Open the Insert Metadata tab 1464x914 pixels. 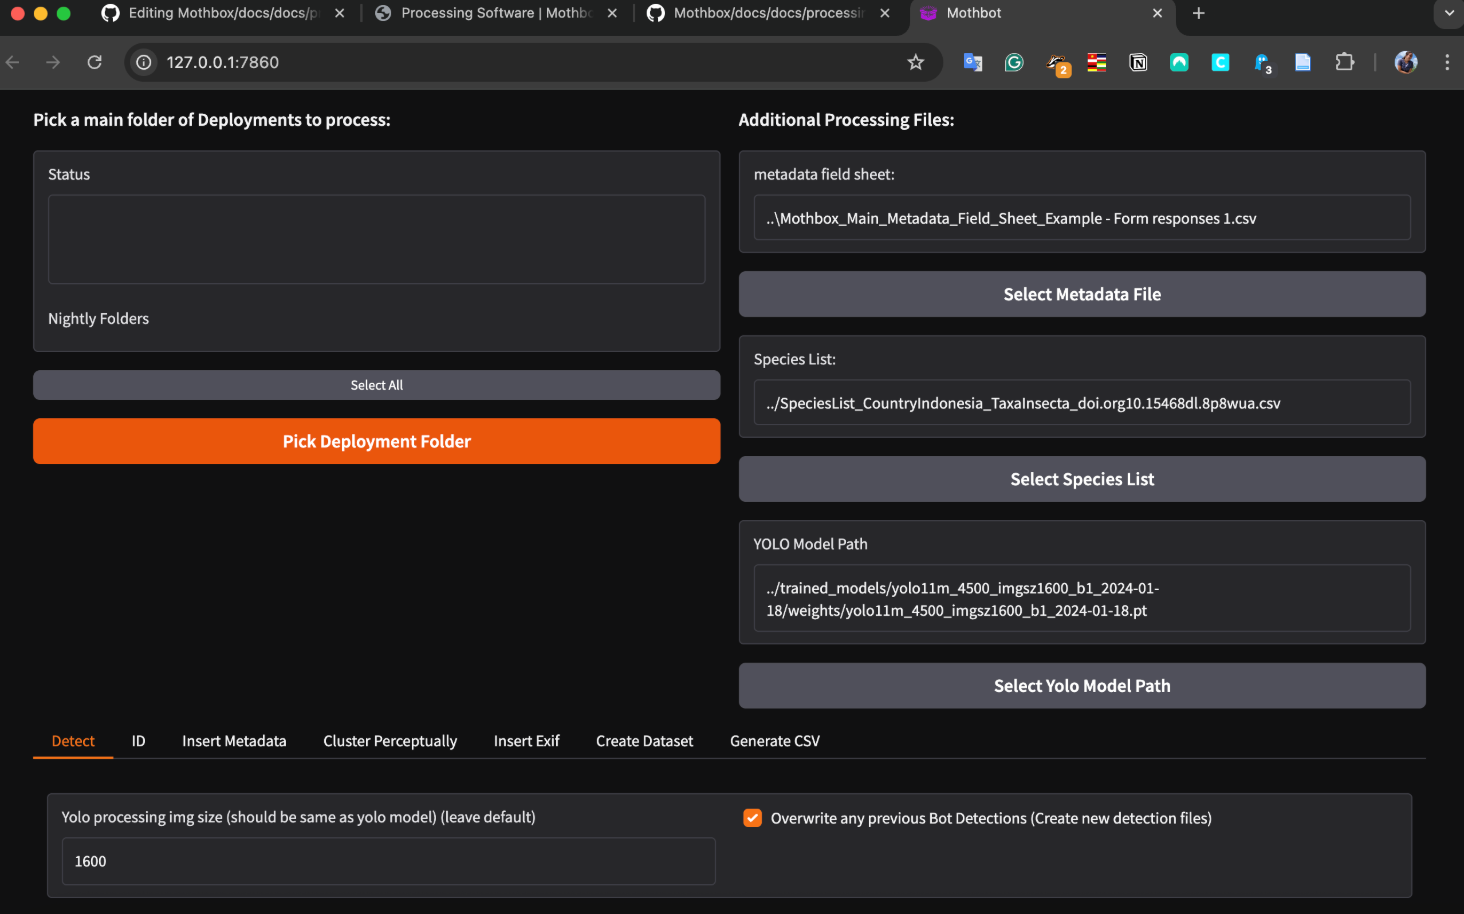click(234, 741)
